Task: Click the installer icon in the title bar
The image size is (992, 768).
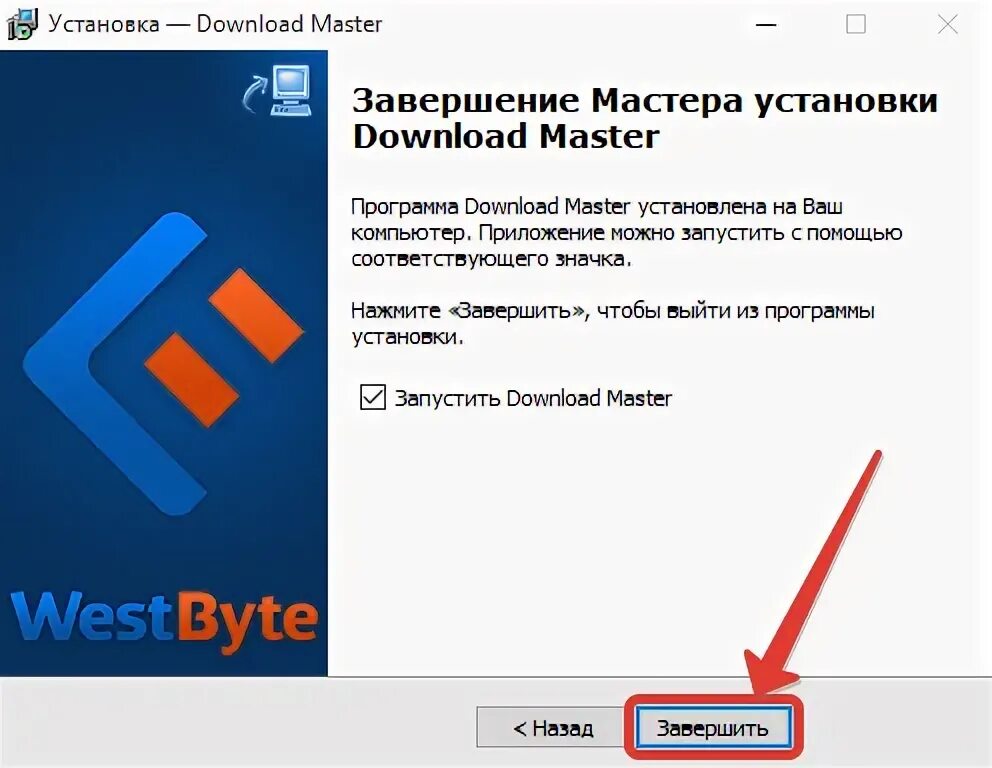Action: pyautogui.click(x=21, y=25)
